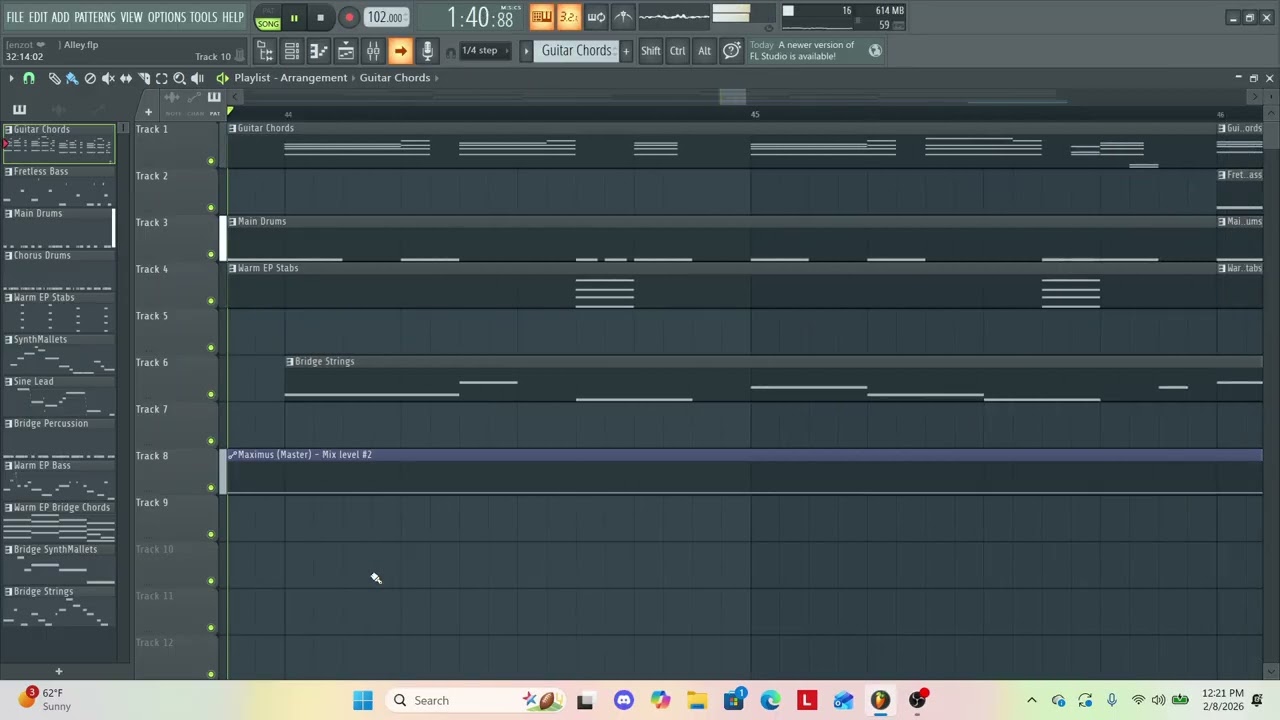Open the VIEW menu
The height and width of the screenshot is (720, 1280).
click(x=132, y=18)
